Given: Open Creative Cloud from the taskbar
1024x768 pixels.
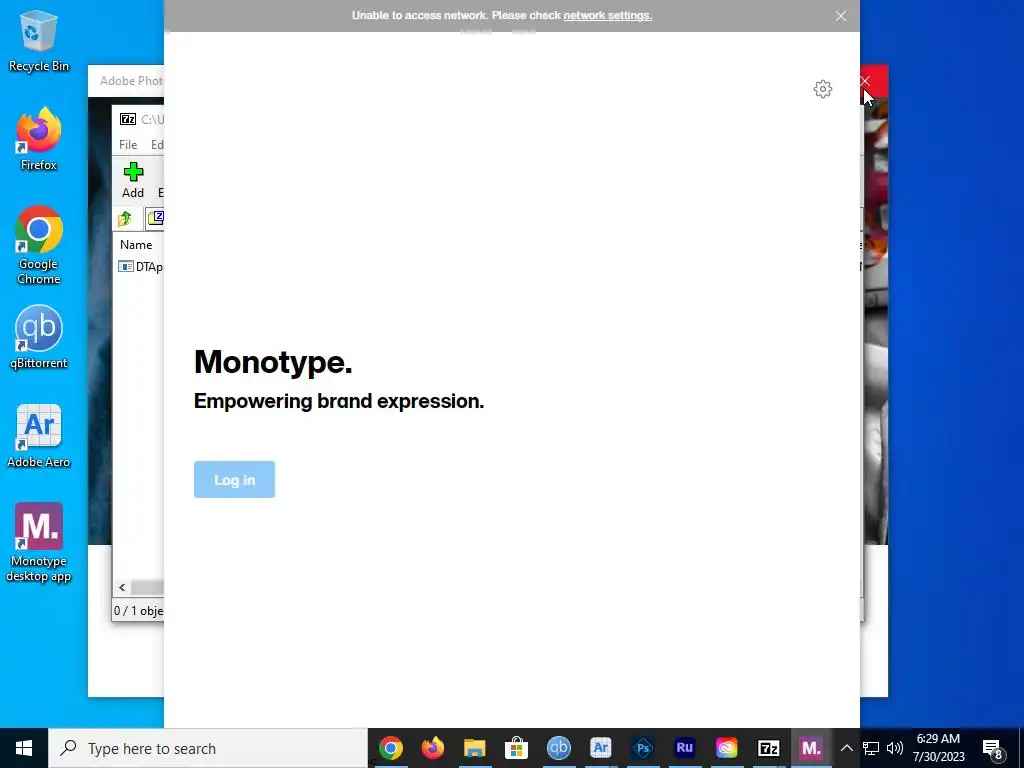Looking at the screenshot, I should tap(726, 748).
